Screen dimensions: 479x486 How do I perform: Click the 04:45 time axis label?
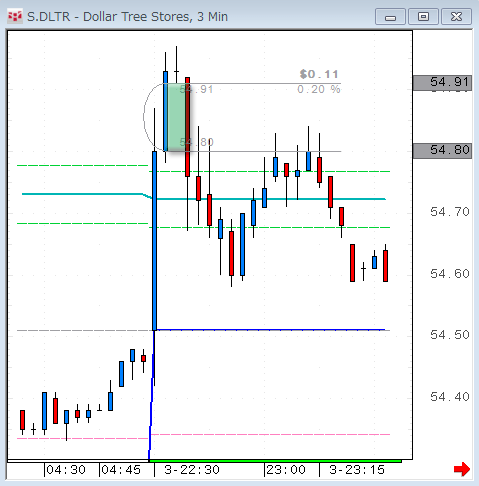point(121,470)
